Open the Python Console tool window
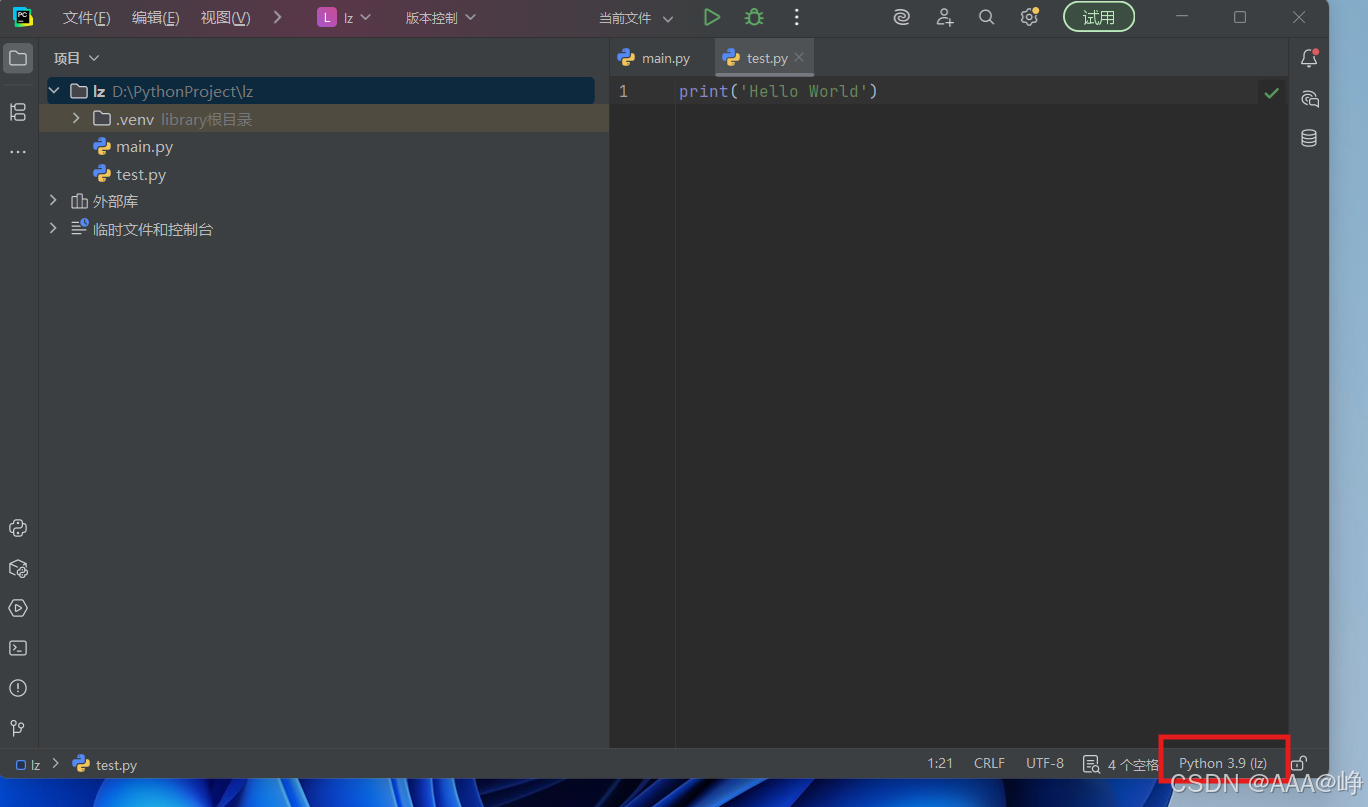This screenshot has width=1368, height=807. click(x=18, y=528)
